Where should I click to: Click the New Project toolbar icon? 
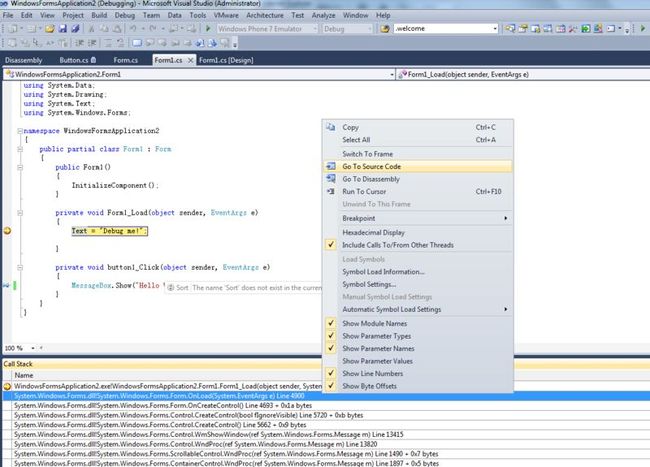click(13, 29)
